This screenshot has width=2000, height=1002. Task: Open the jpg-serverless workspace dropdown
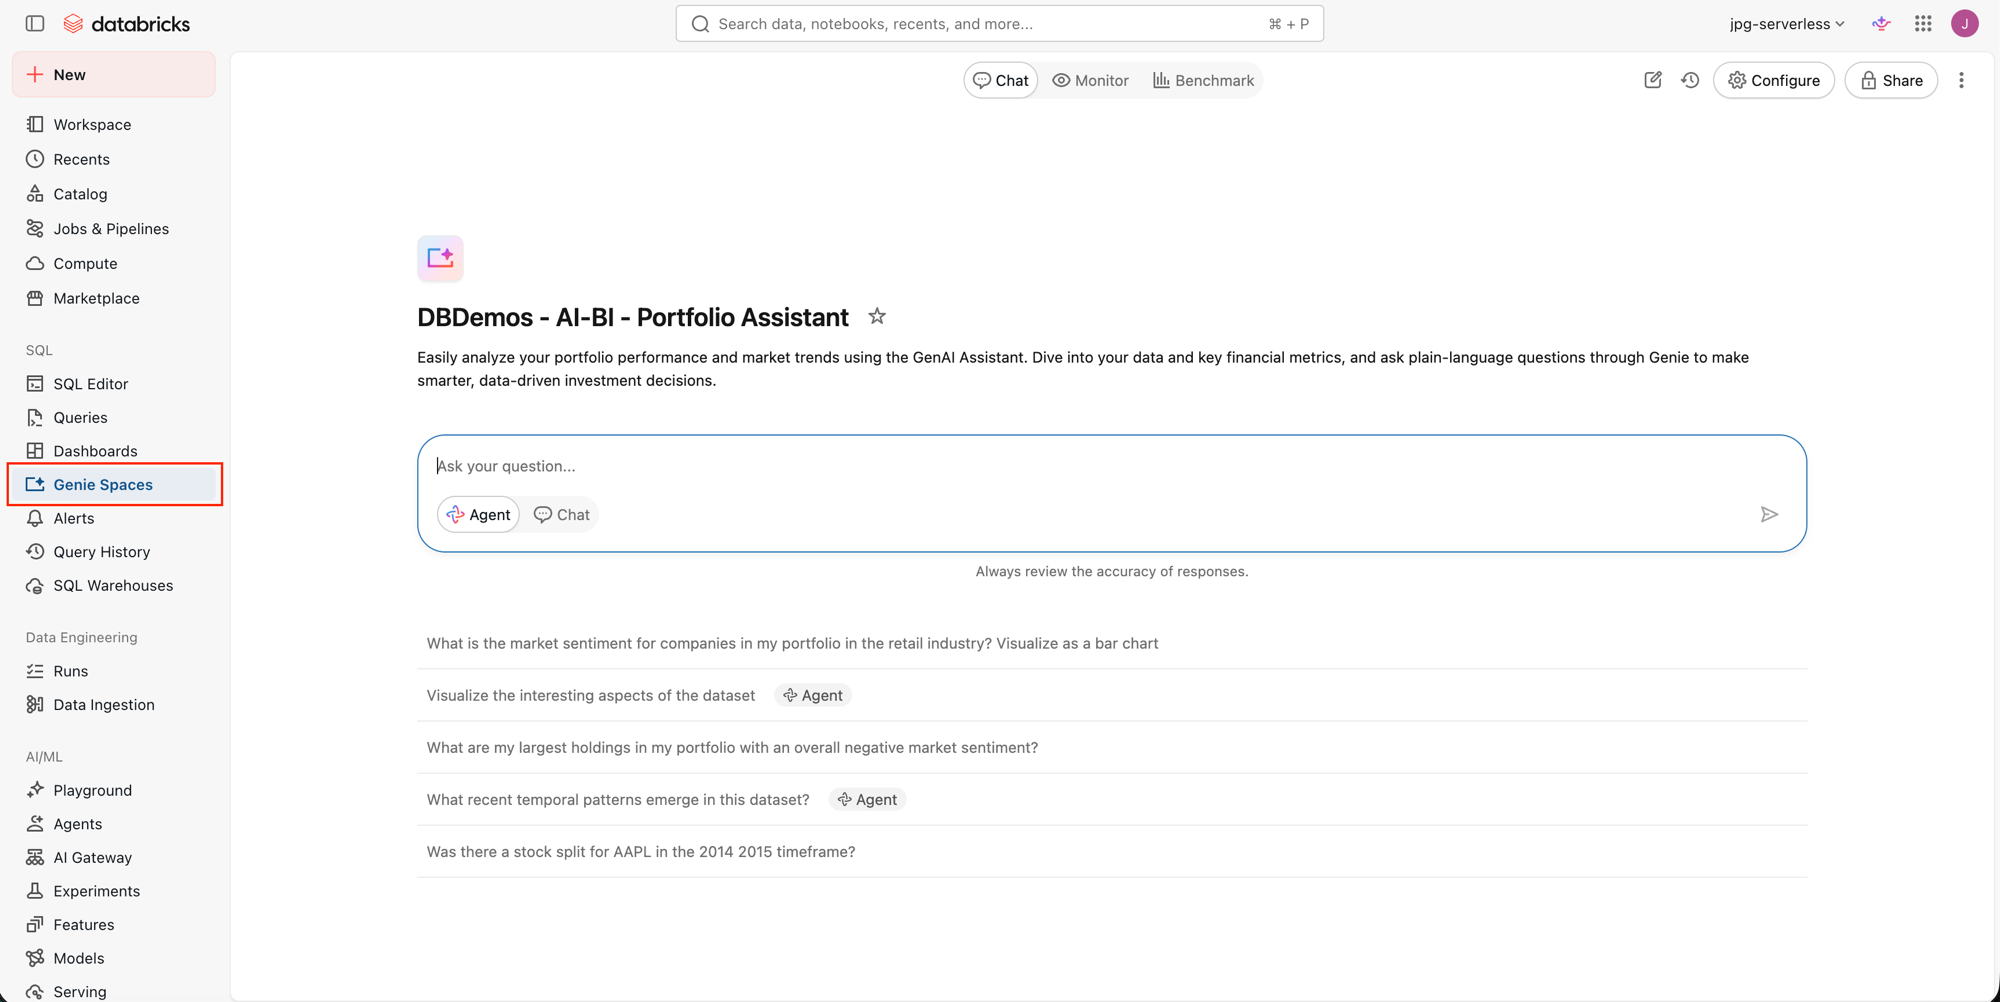(1786, 24)
